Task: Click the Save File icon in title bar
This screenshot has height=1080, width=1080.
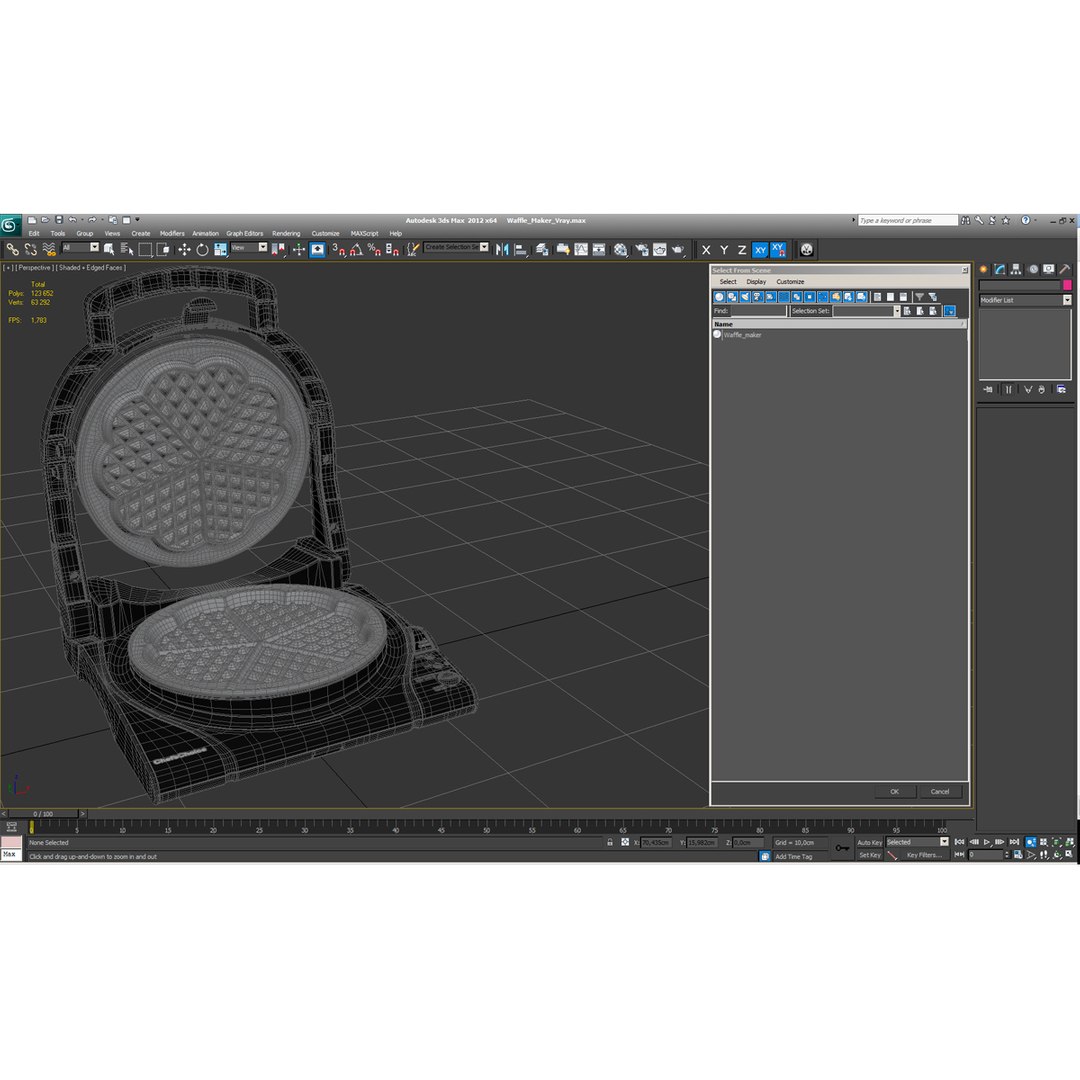Action: 59,220
